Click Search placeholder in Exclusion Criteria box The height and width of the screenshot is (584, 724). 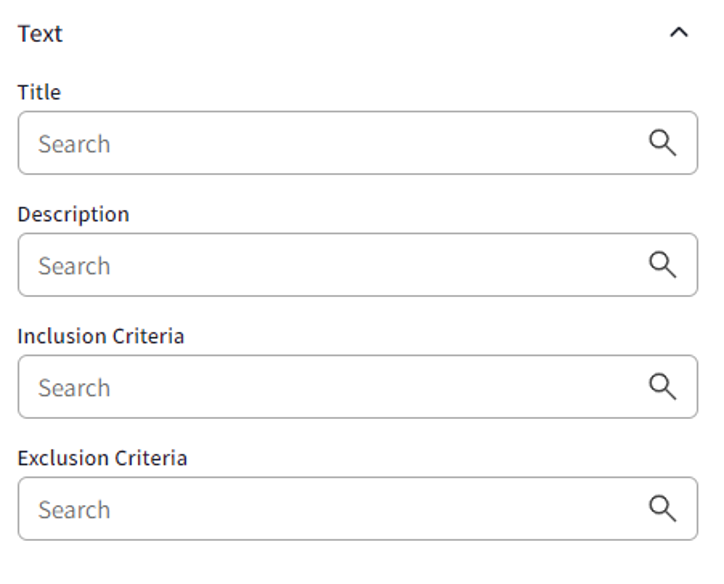[74, 510]
